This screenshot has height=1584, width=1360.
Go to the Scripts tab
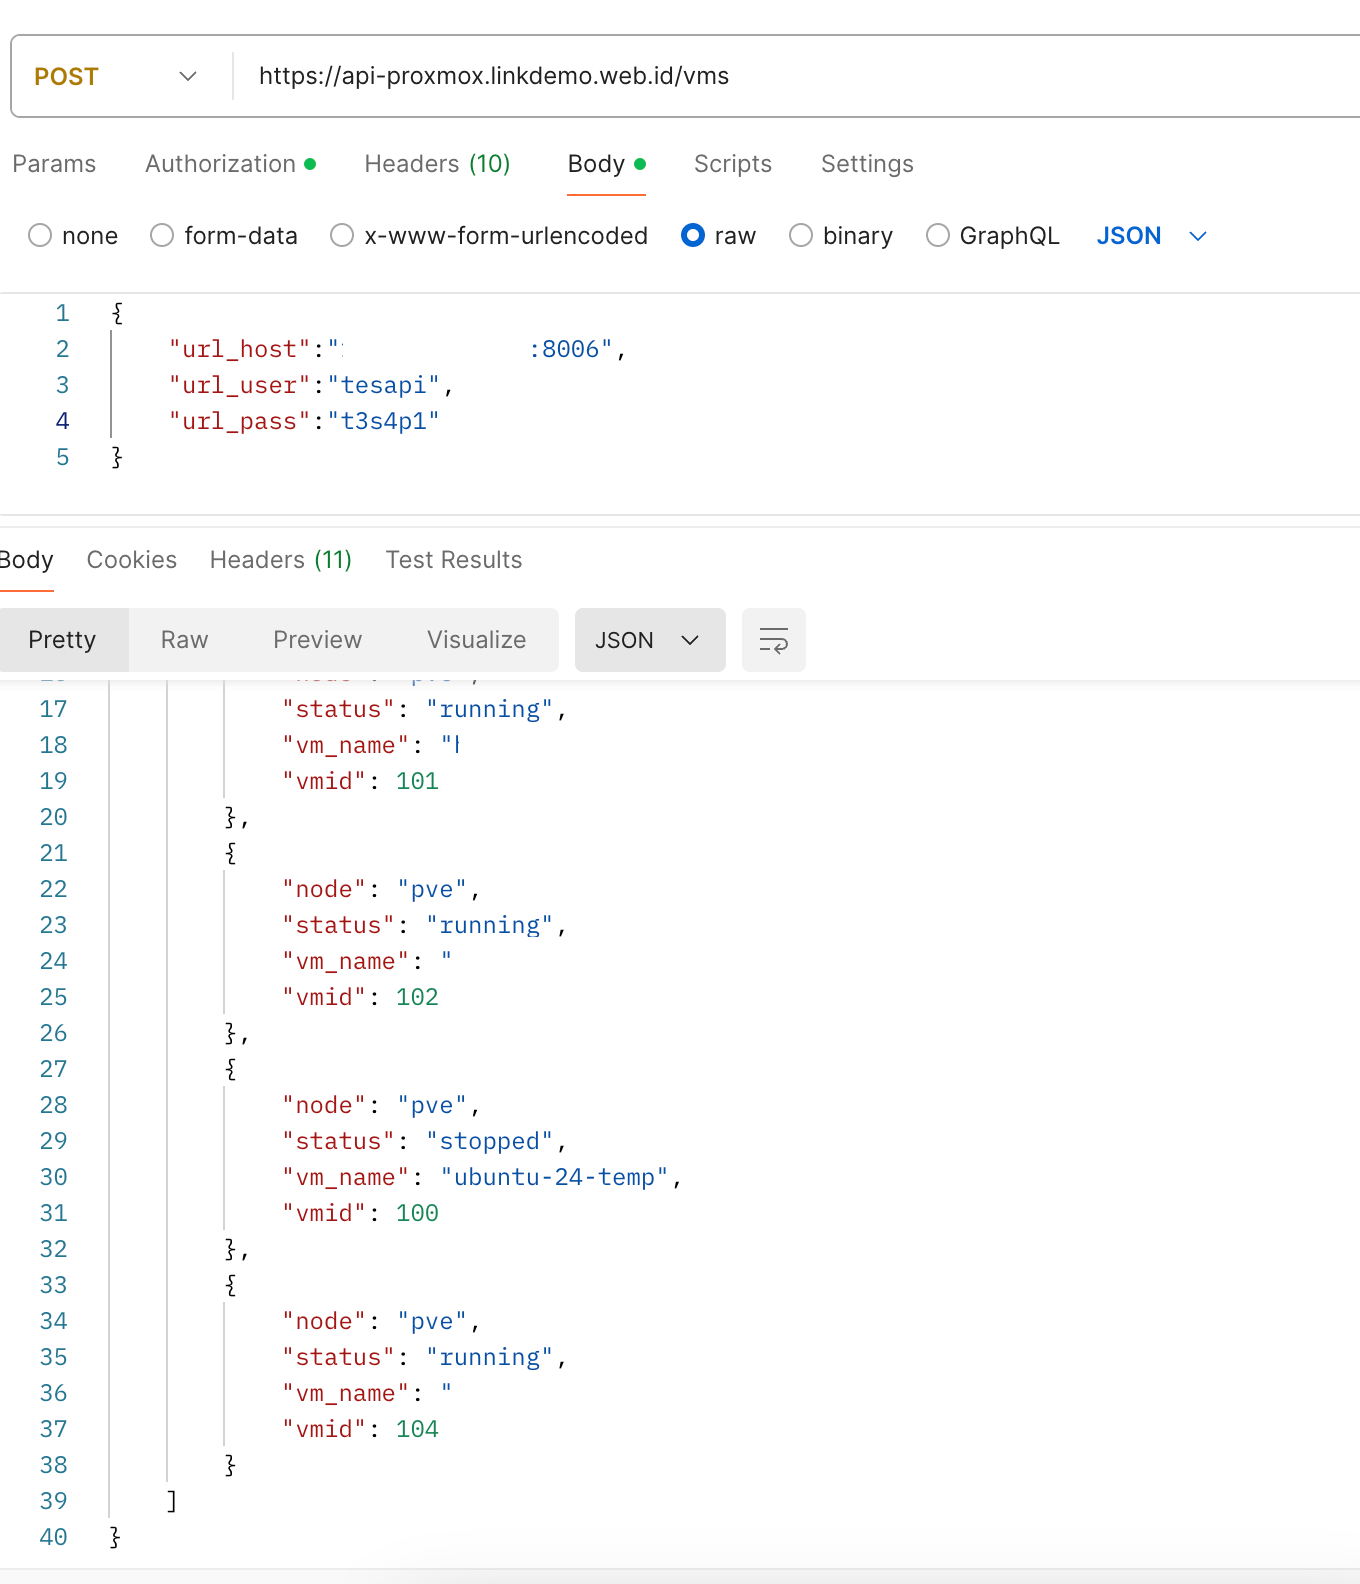coord(732,164)
